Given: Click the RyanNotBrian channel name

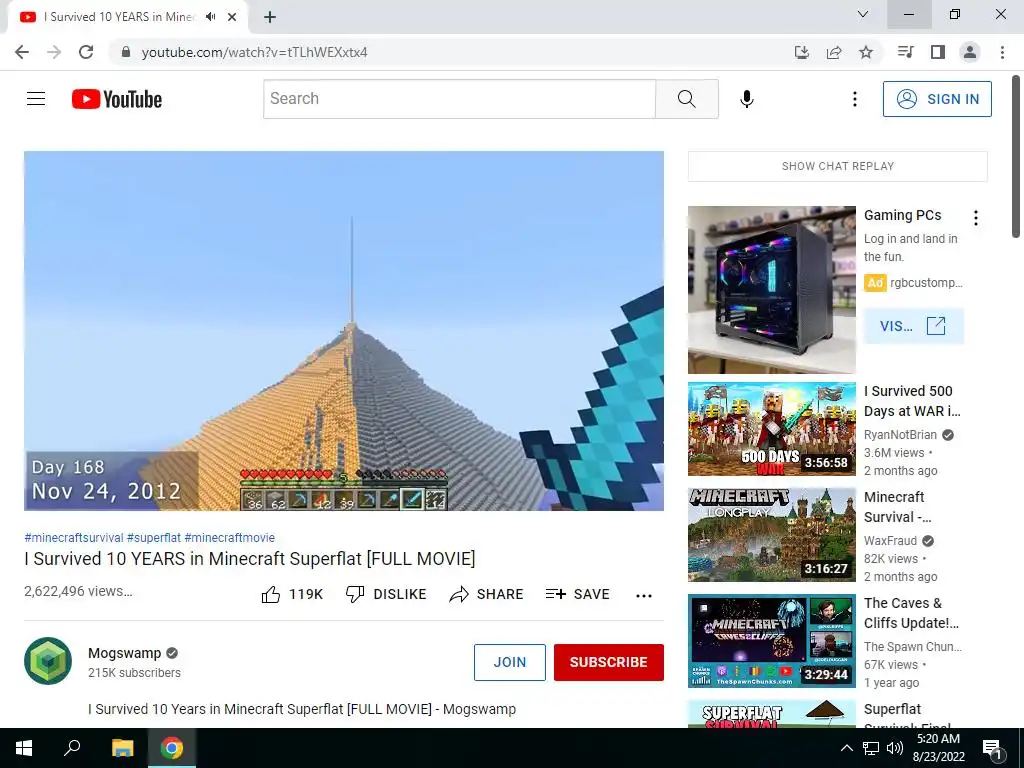Looking at the screenshot, I should click(x=900, y=435).
